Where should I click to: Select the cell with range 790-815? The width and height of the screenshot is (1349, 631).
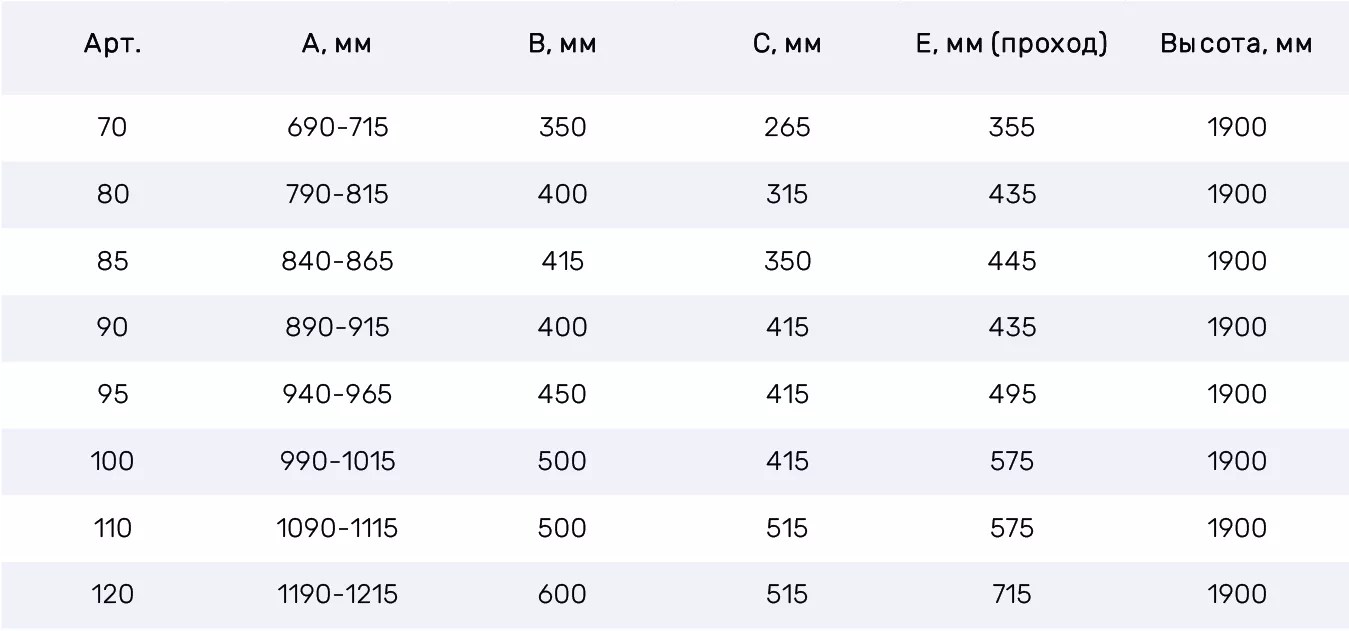337,194
